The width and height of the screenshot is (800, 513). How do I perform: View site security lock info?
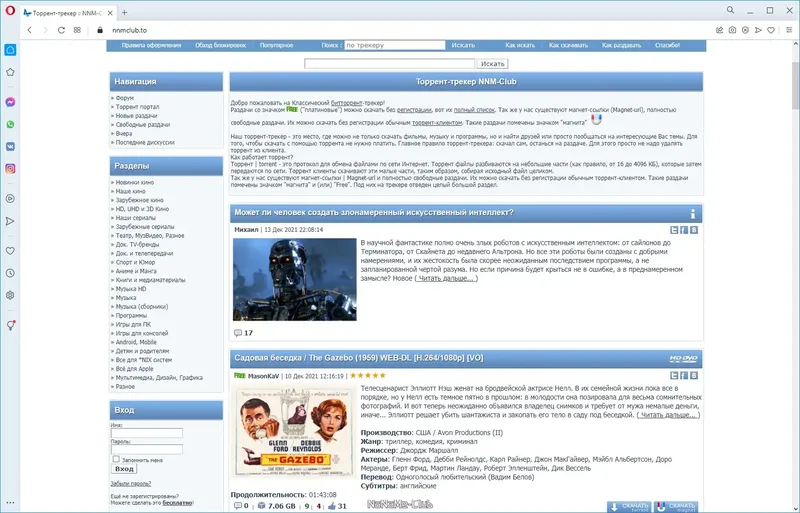(100, 30)
